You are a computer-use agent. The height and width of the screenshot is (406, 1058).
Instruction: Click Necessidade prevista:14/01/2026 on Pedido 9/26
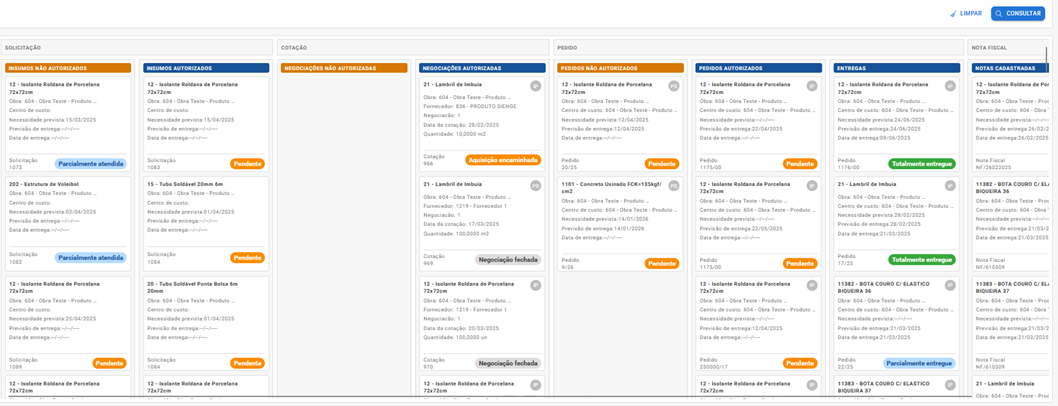[605, 219]
